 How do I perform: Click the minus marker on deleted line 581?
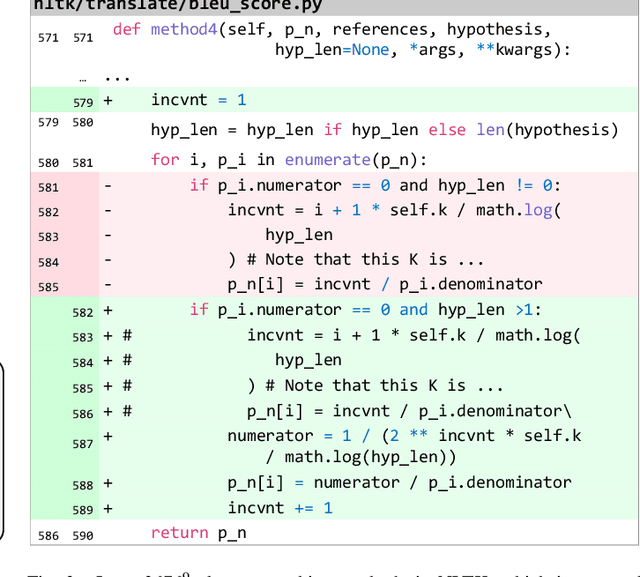pos(108,186)
